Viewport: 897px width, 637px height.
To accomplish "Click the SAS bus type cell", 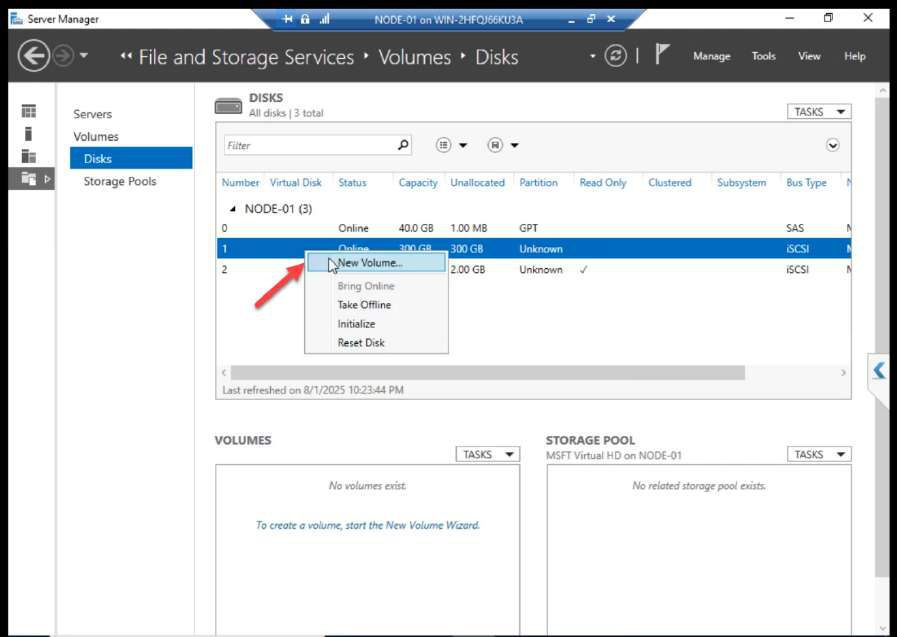I will pos(795,228).
